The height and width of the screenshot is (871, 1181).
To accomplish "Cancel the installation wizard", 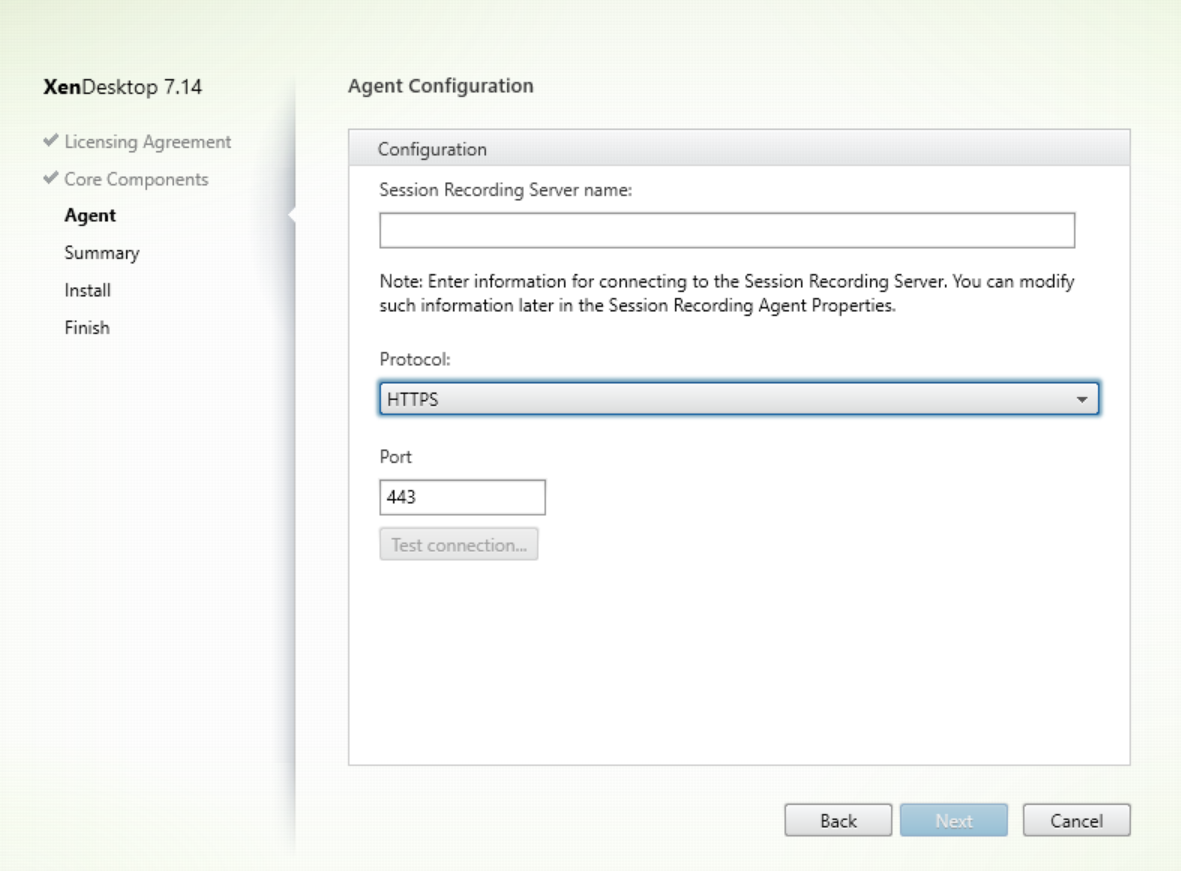I will point(1076,821).
